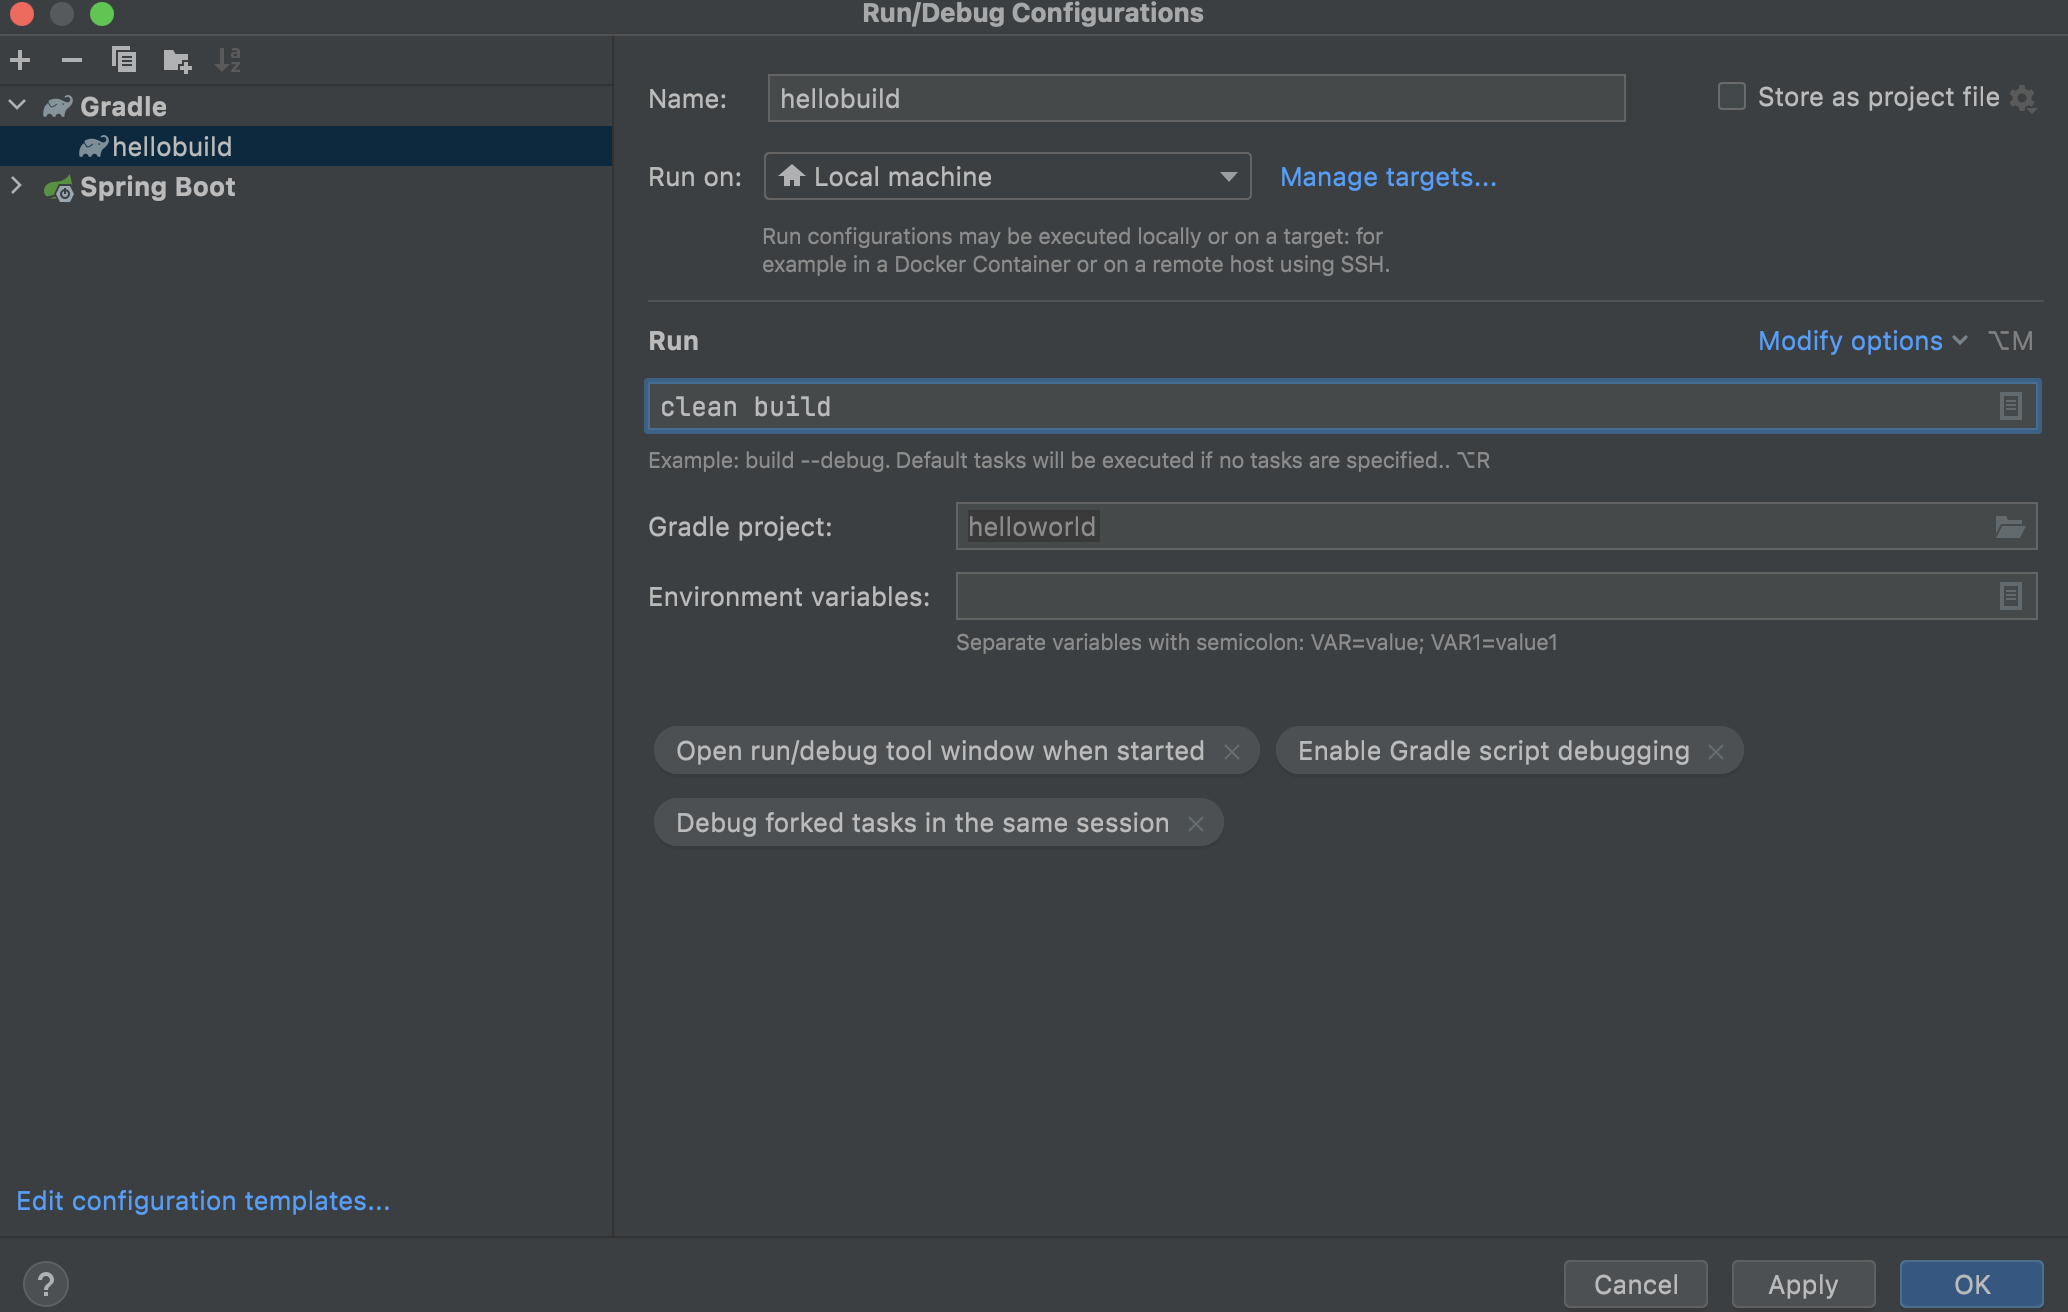Click the Create New Folder icon

pos(176,60)
